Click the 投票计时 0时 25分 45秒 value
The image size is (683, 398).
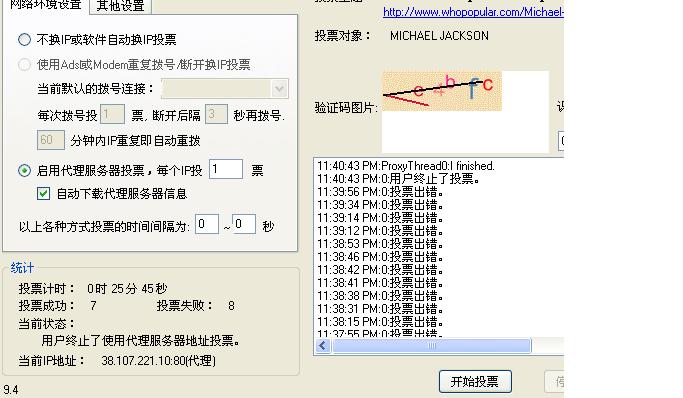127,288
